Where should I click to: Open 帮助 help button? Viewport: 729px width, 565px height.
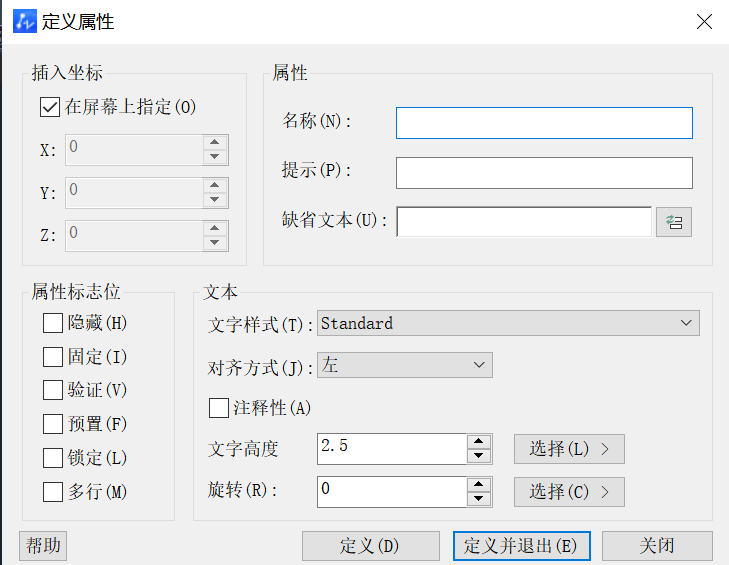coord(43,545)
